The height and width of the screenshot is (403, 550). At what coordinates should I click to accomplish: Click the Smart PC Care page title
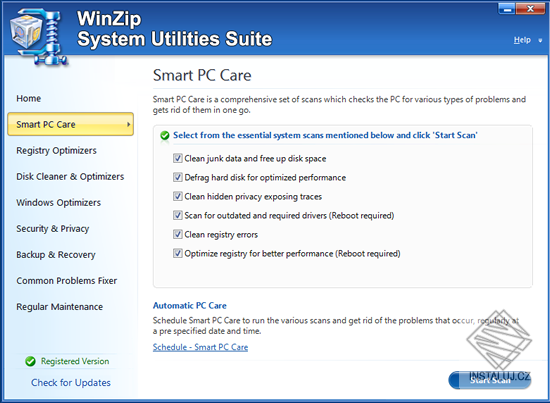tap(202, 75)
